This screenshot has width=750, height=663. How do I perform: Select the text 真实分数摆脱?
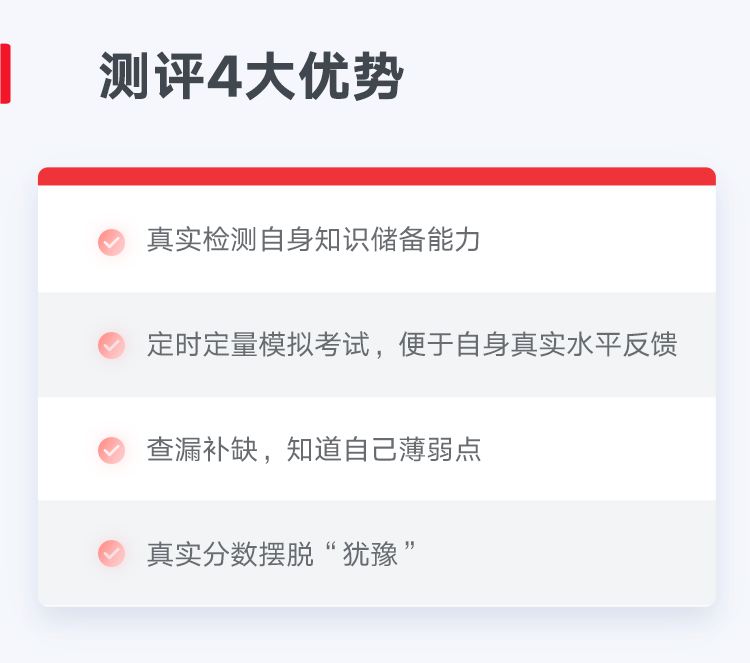pyautogui.click(x=230, y=554)
